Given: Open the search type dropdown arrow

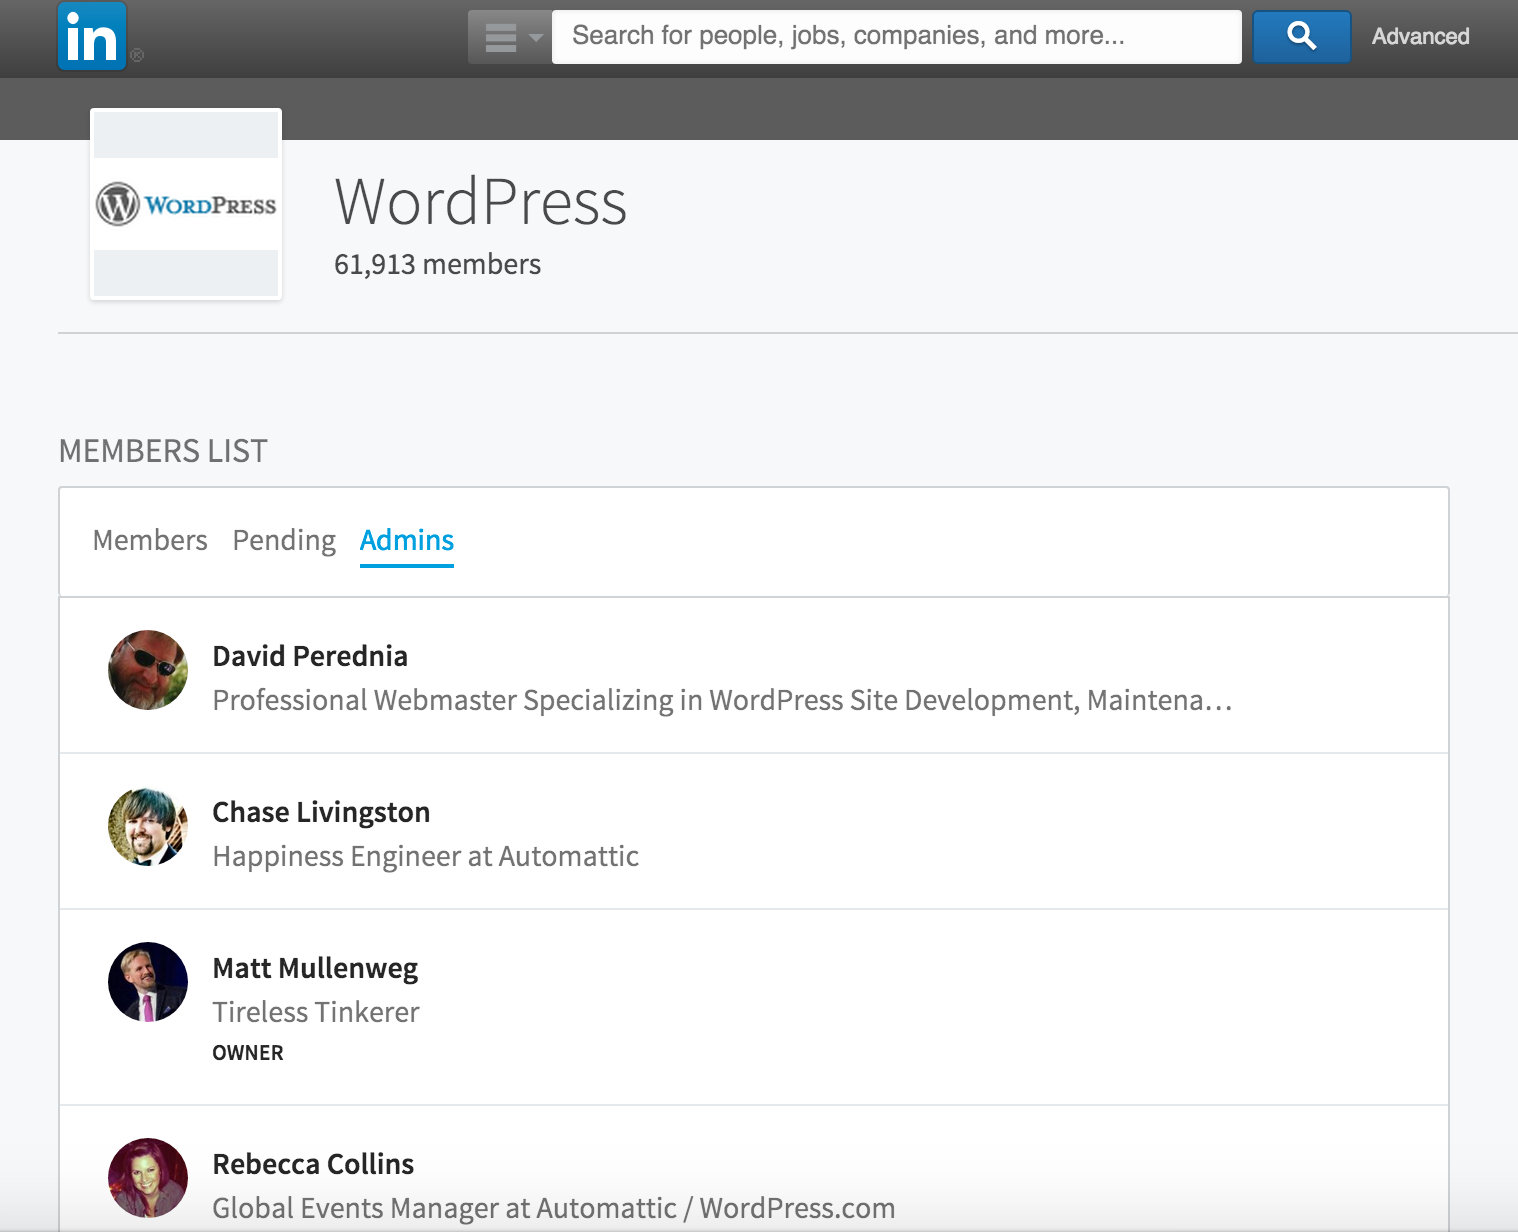Looking at the screenshot, I should [535, 38].
